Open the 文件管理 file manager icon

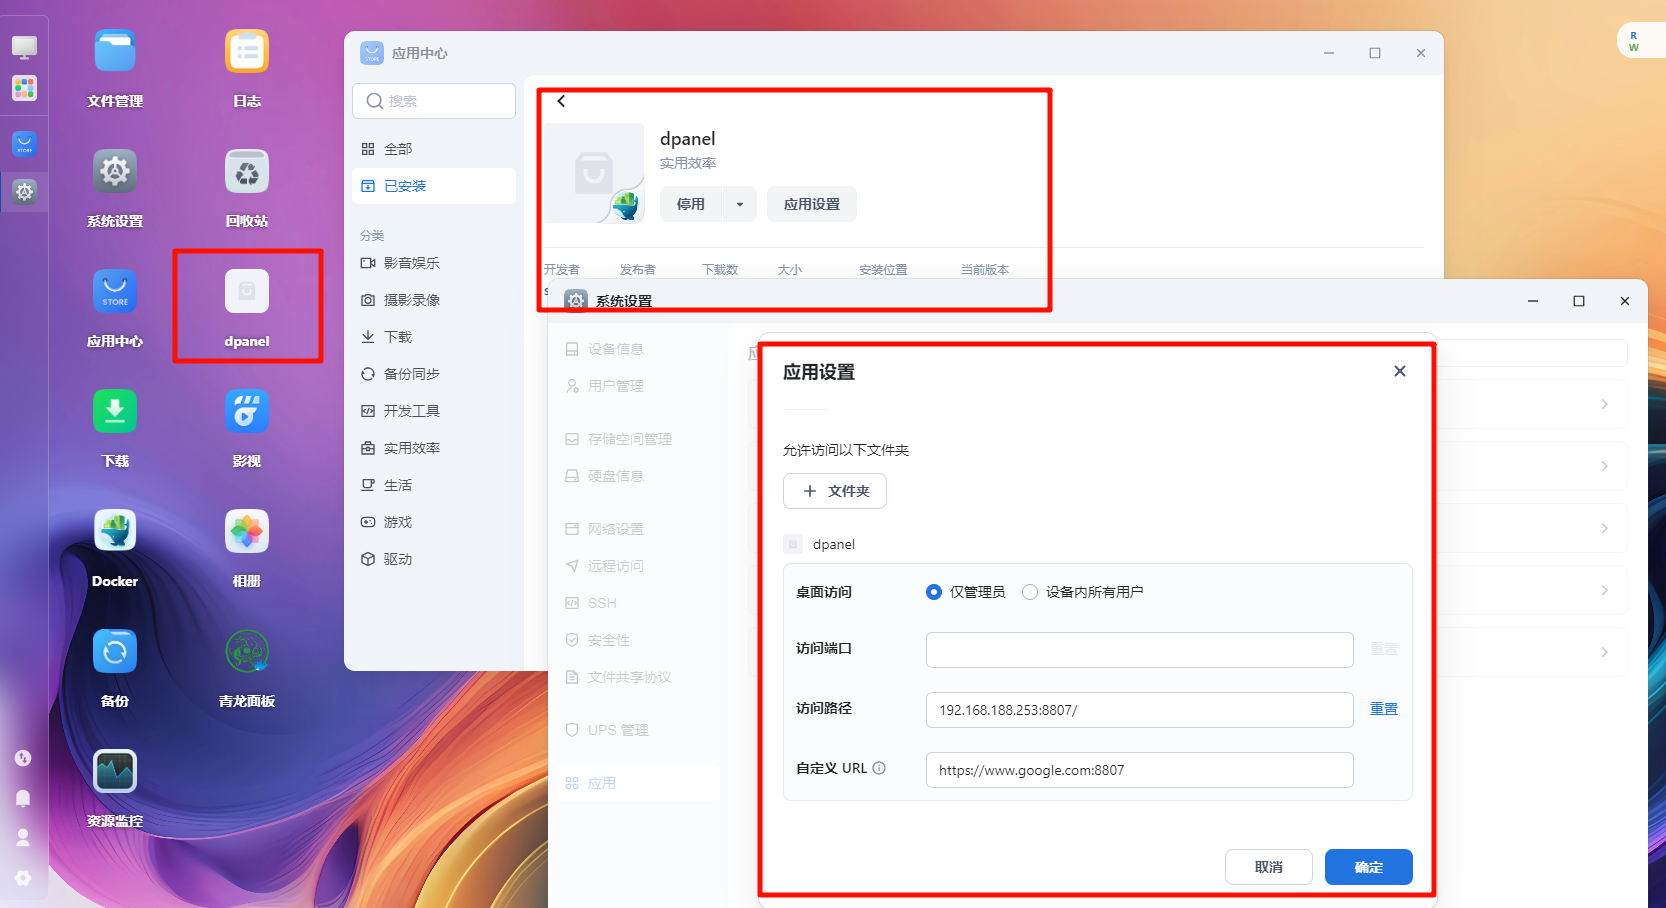tap(115, 52)
